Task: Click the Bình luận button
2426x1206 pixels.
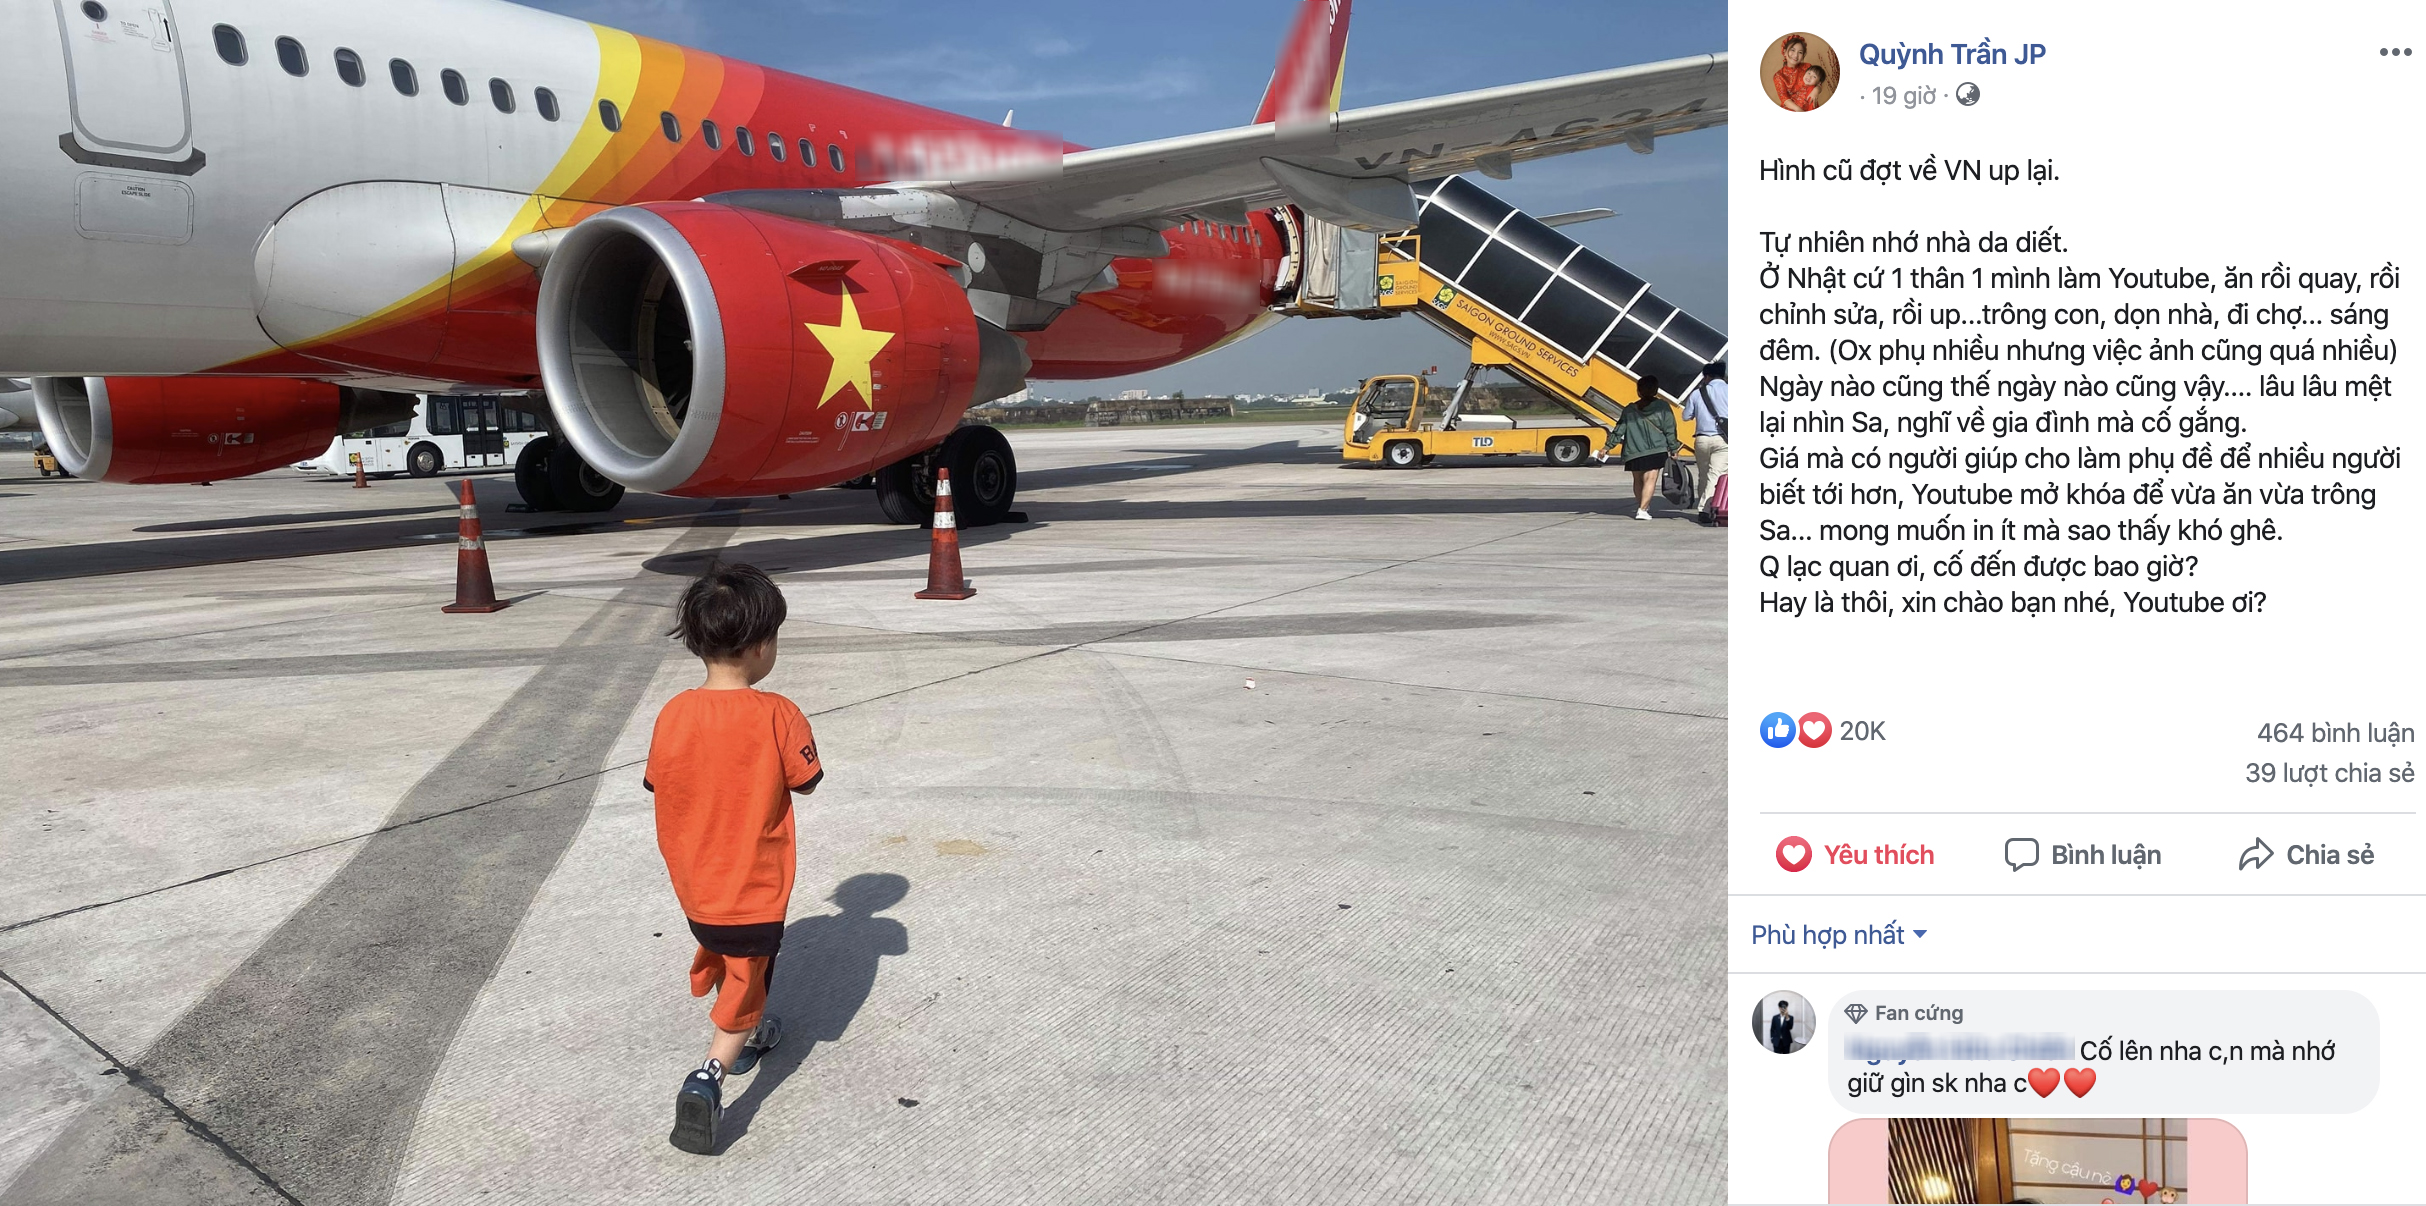Action: (x=2083, y=854)
